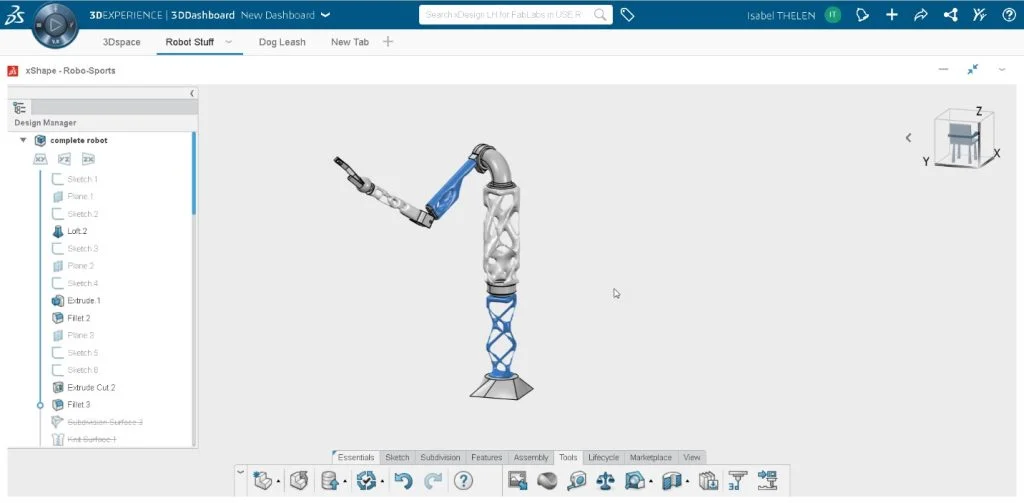Open the New Dashboard dropdown
This screenshot has height=503, width=1024.
pos(326,15)
